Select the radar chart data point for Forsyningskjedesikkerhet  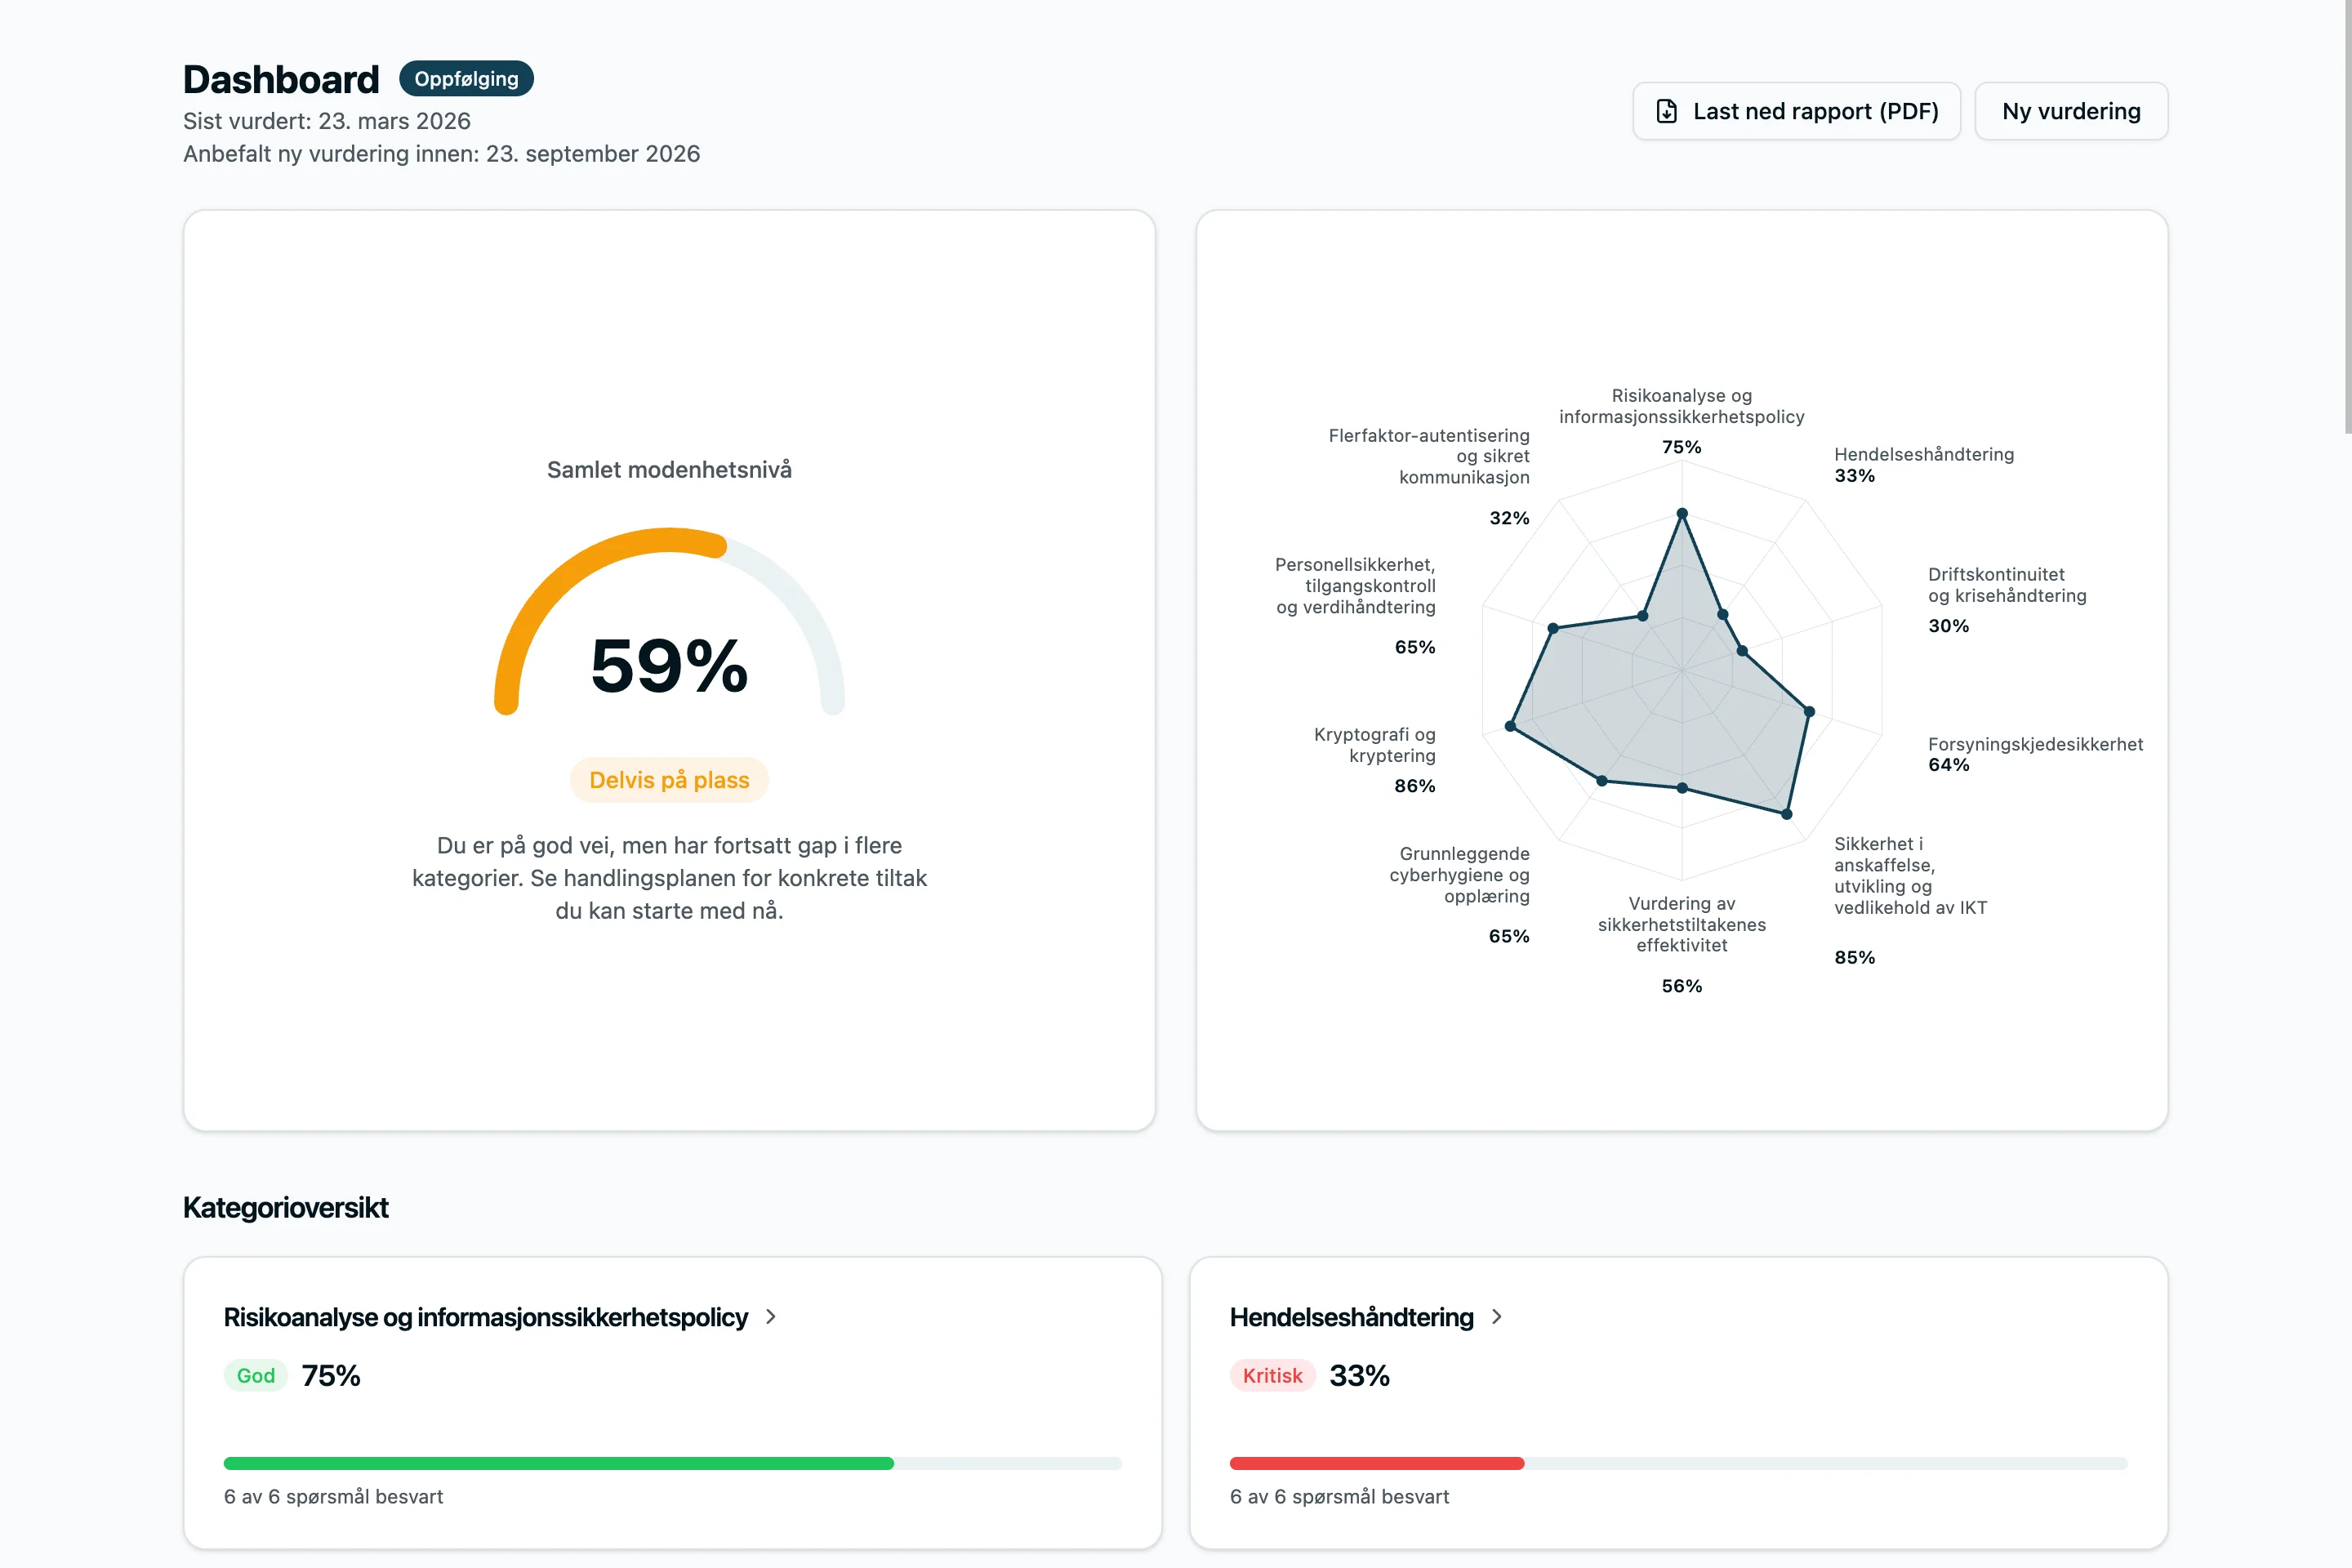[x=1809, y=712]
